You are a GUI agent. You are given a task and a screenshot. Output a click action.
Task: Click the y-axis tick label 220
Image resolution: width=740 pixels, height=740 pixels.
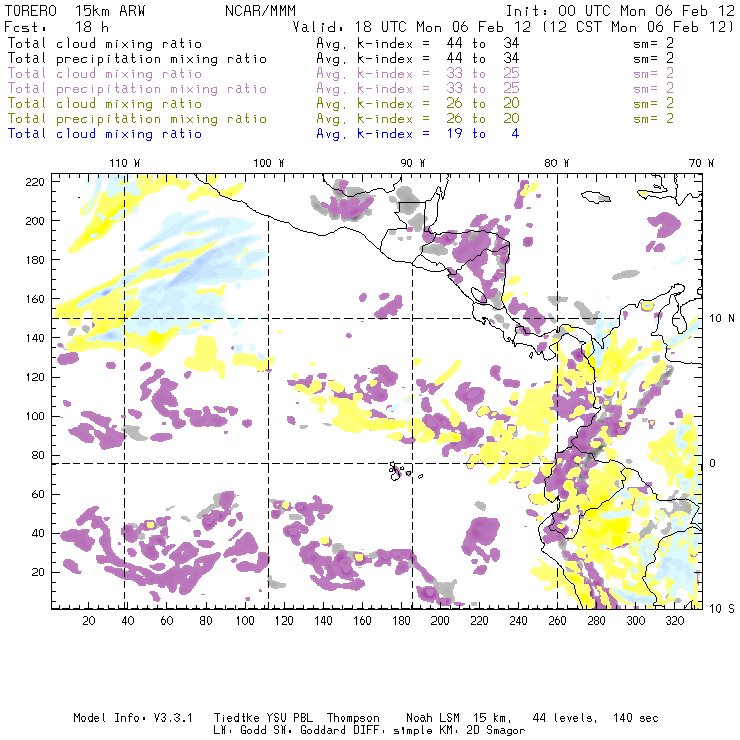(36, 181)
